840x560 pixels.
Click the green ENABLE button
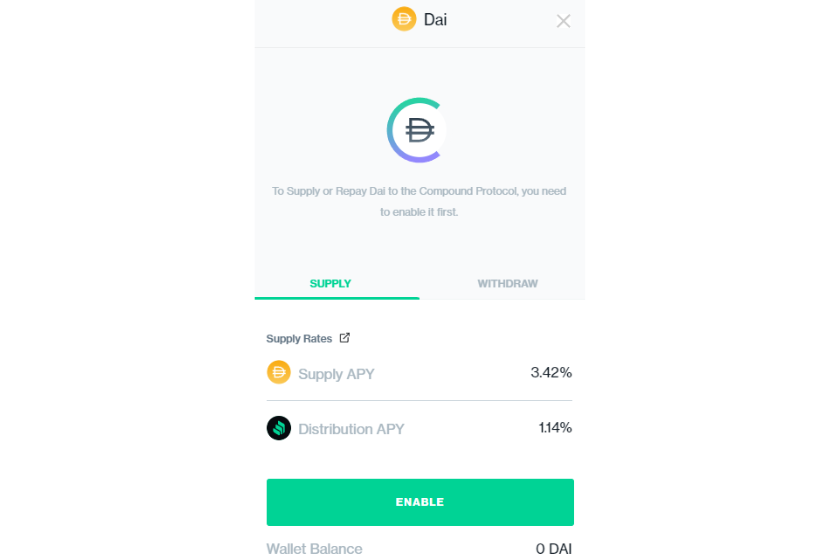(420, 502)
